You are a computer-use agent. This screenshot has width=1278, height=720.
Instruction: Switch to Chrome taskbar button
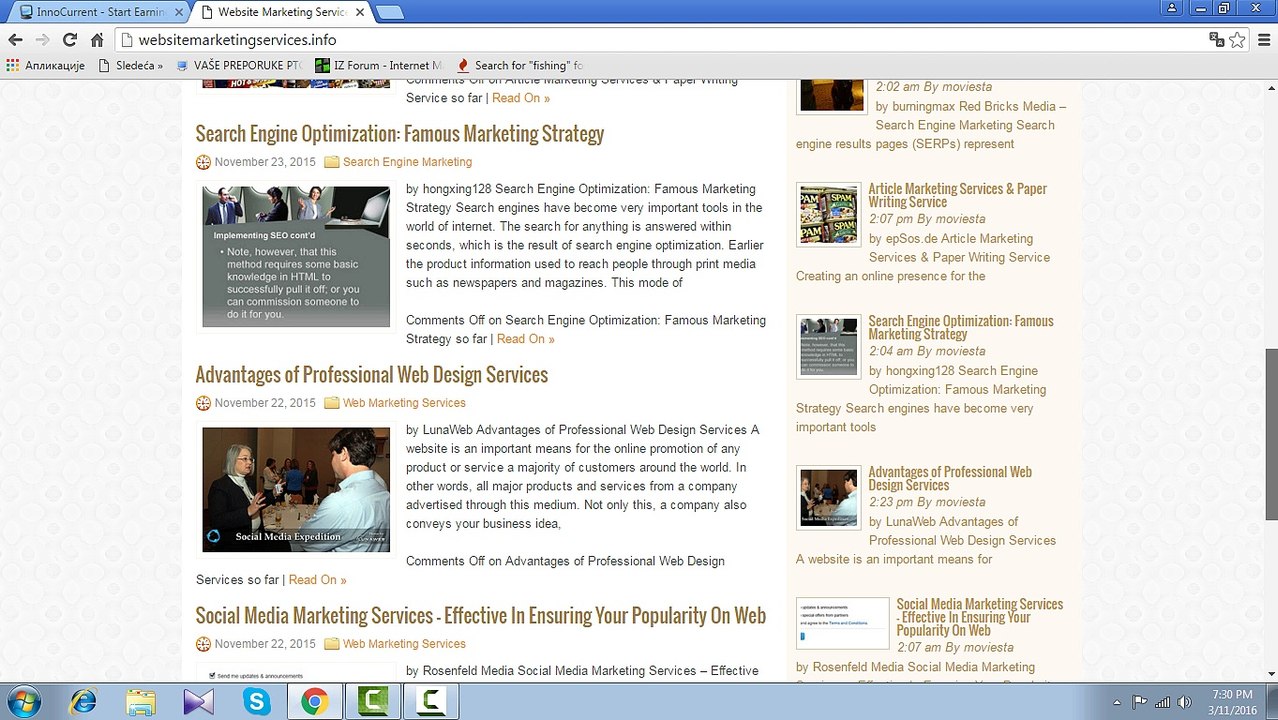[314, 702]
